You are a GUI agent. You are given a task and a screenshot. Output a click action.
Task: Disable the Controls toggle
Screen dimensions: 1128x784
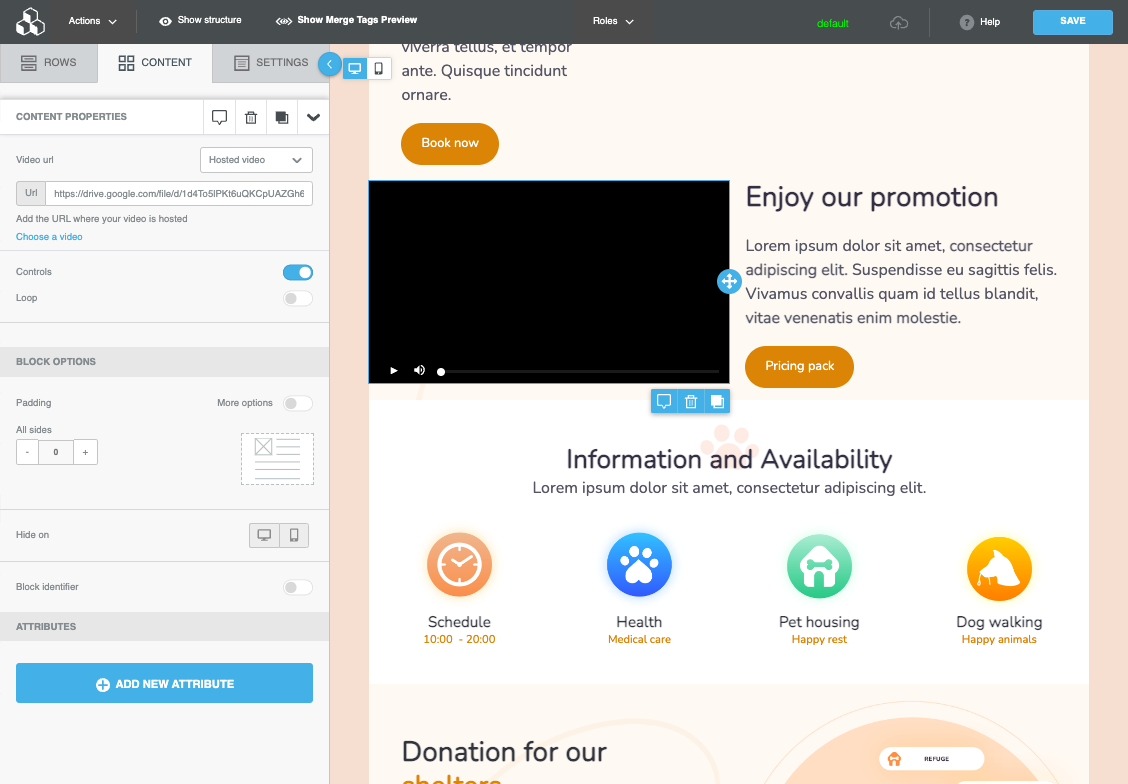tap(298, 272)
